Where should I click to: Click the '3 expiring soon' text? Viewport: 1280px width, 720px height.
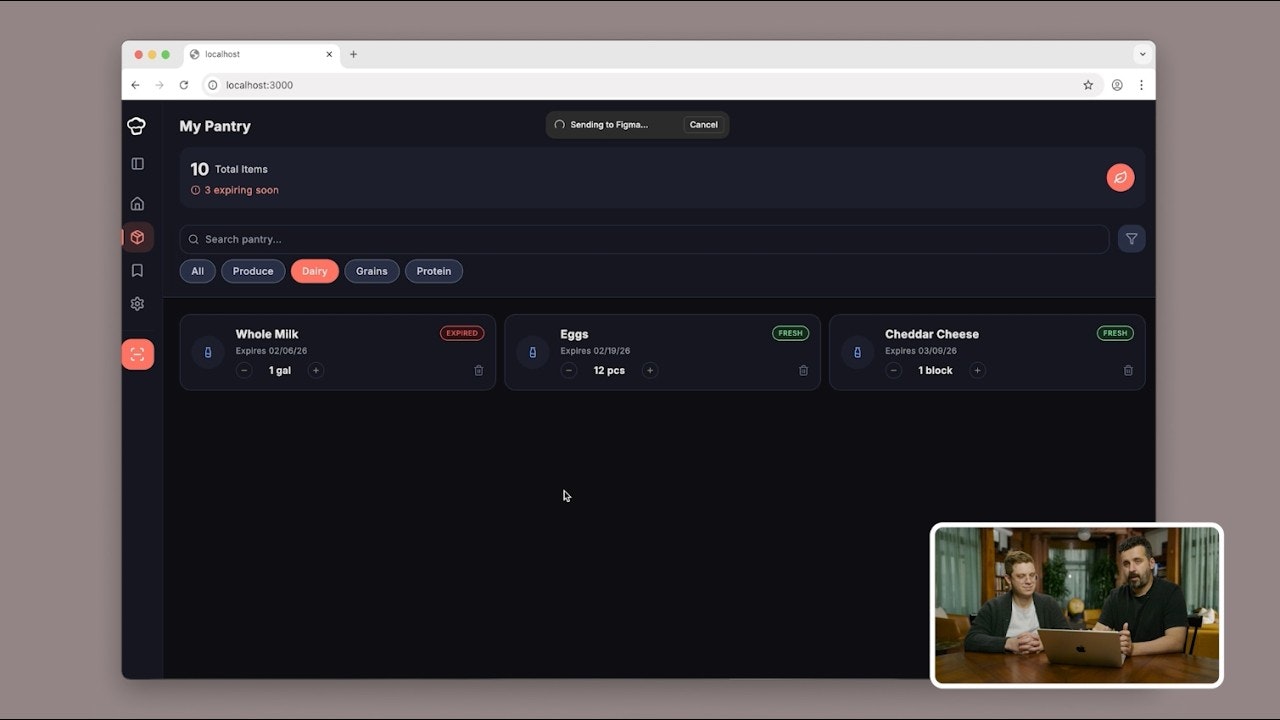241,190
